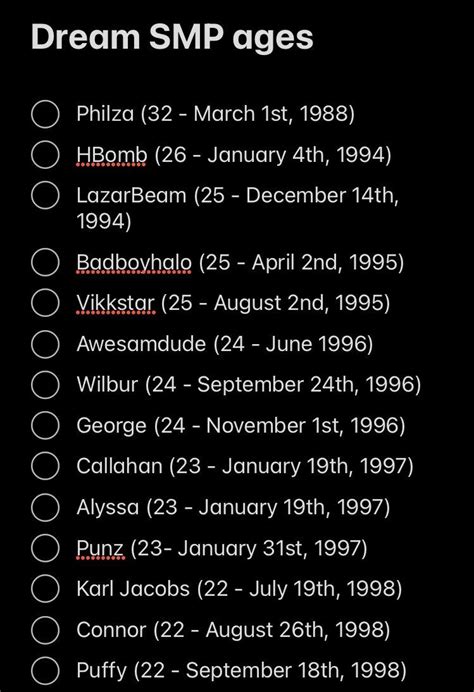Click the Dream SMP ages title
This screenshot has height=692, width=474.
(172, 38)
